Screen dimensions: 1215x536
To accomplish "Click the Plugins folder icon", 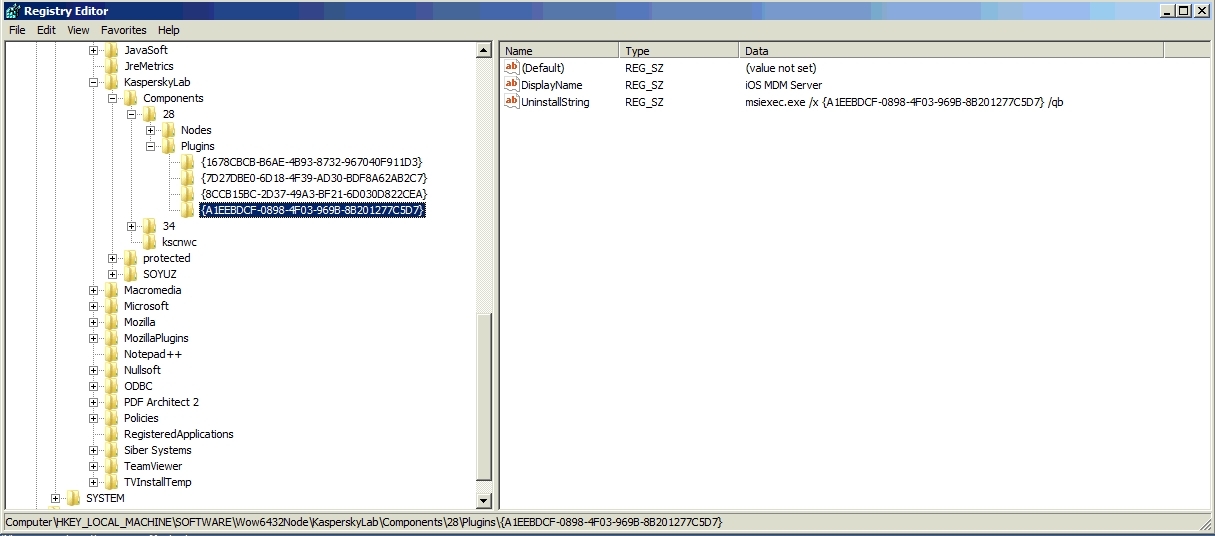I will click(x=168, y=146).
